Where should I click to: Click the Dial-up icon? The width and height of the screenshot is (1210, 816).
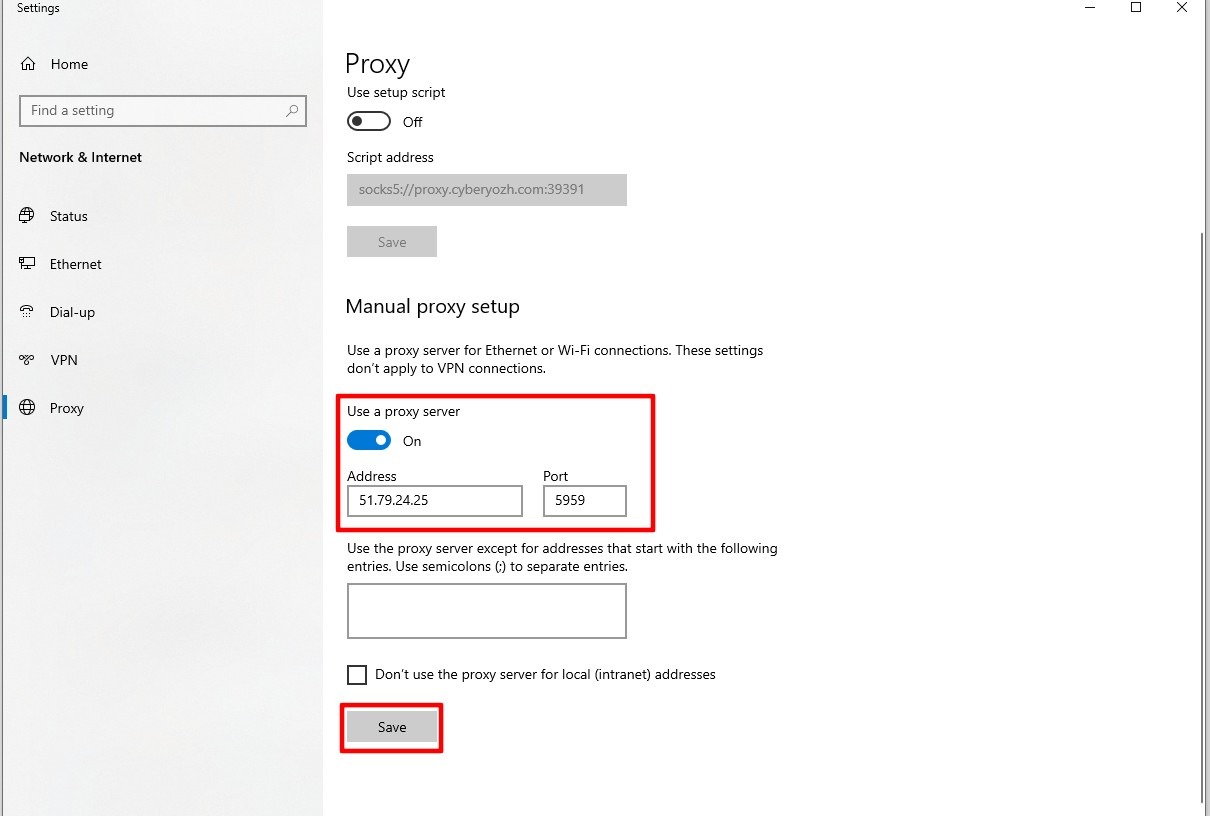28,312
